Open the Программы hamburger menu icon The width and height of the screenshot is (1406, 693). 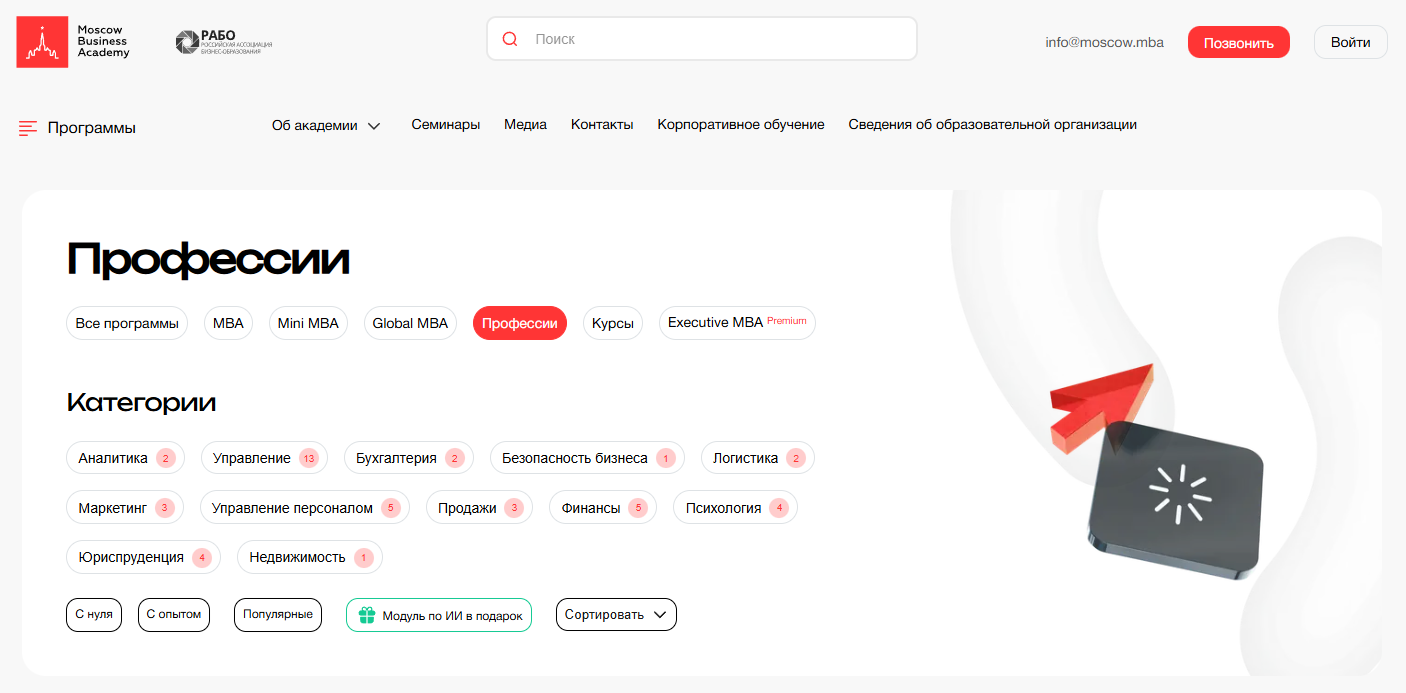[x=28, y=128]
